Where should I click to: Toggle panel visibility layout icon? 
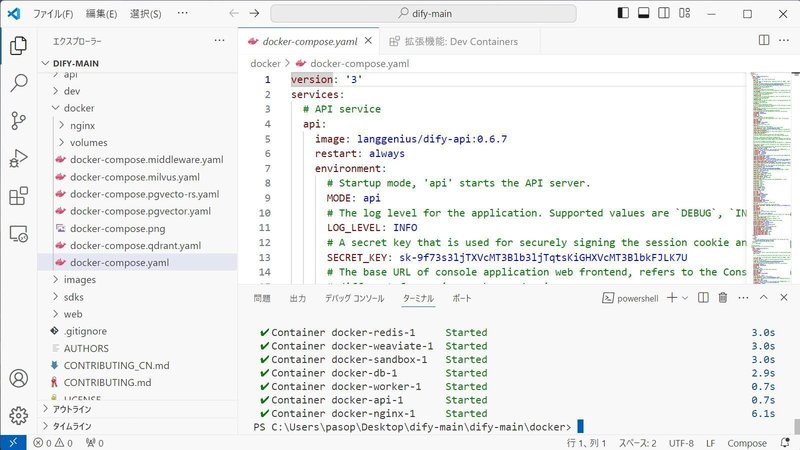click(x=643, y=13)
